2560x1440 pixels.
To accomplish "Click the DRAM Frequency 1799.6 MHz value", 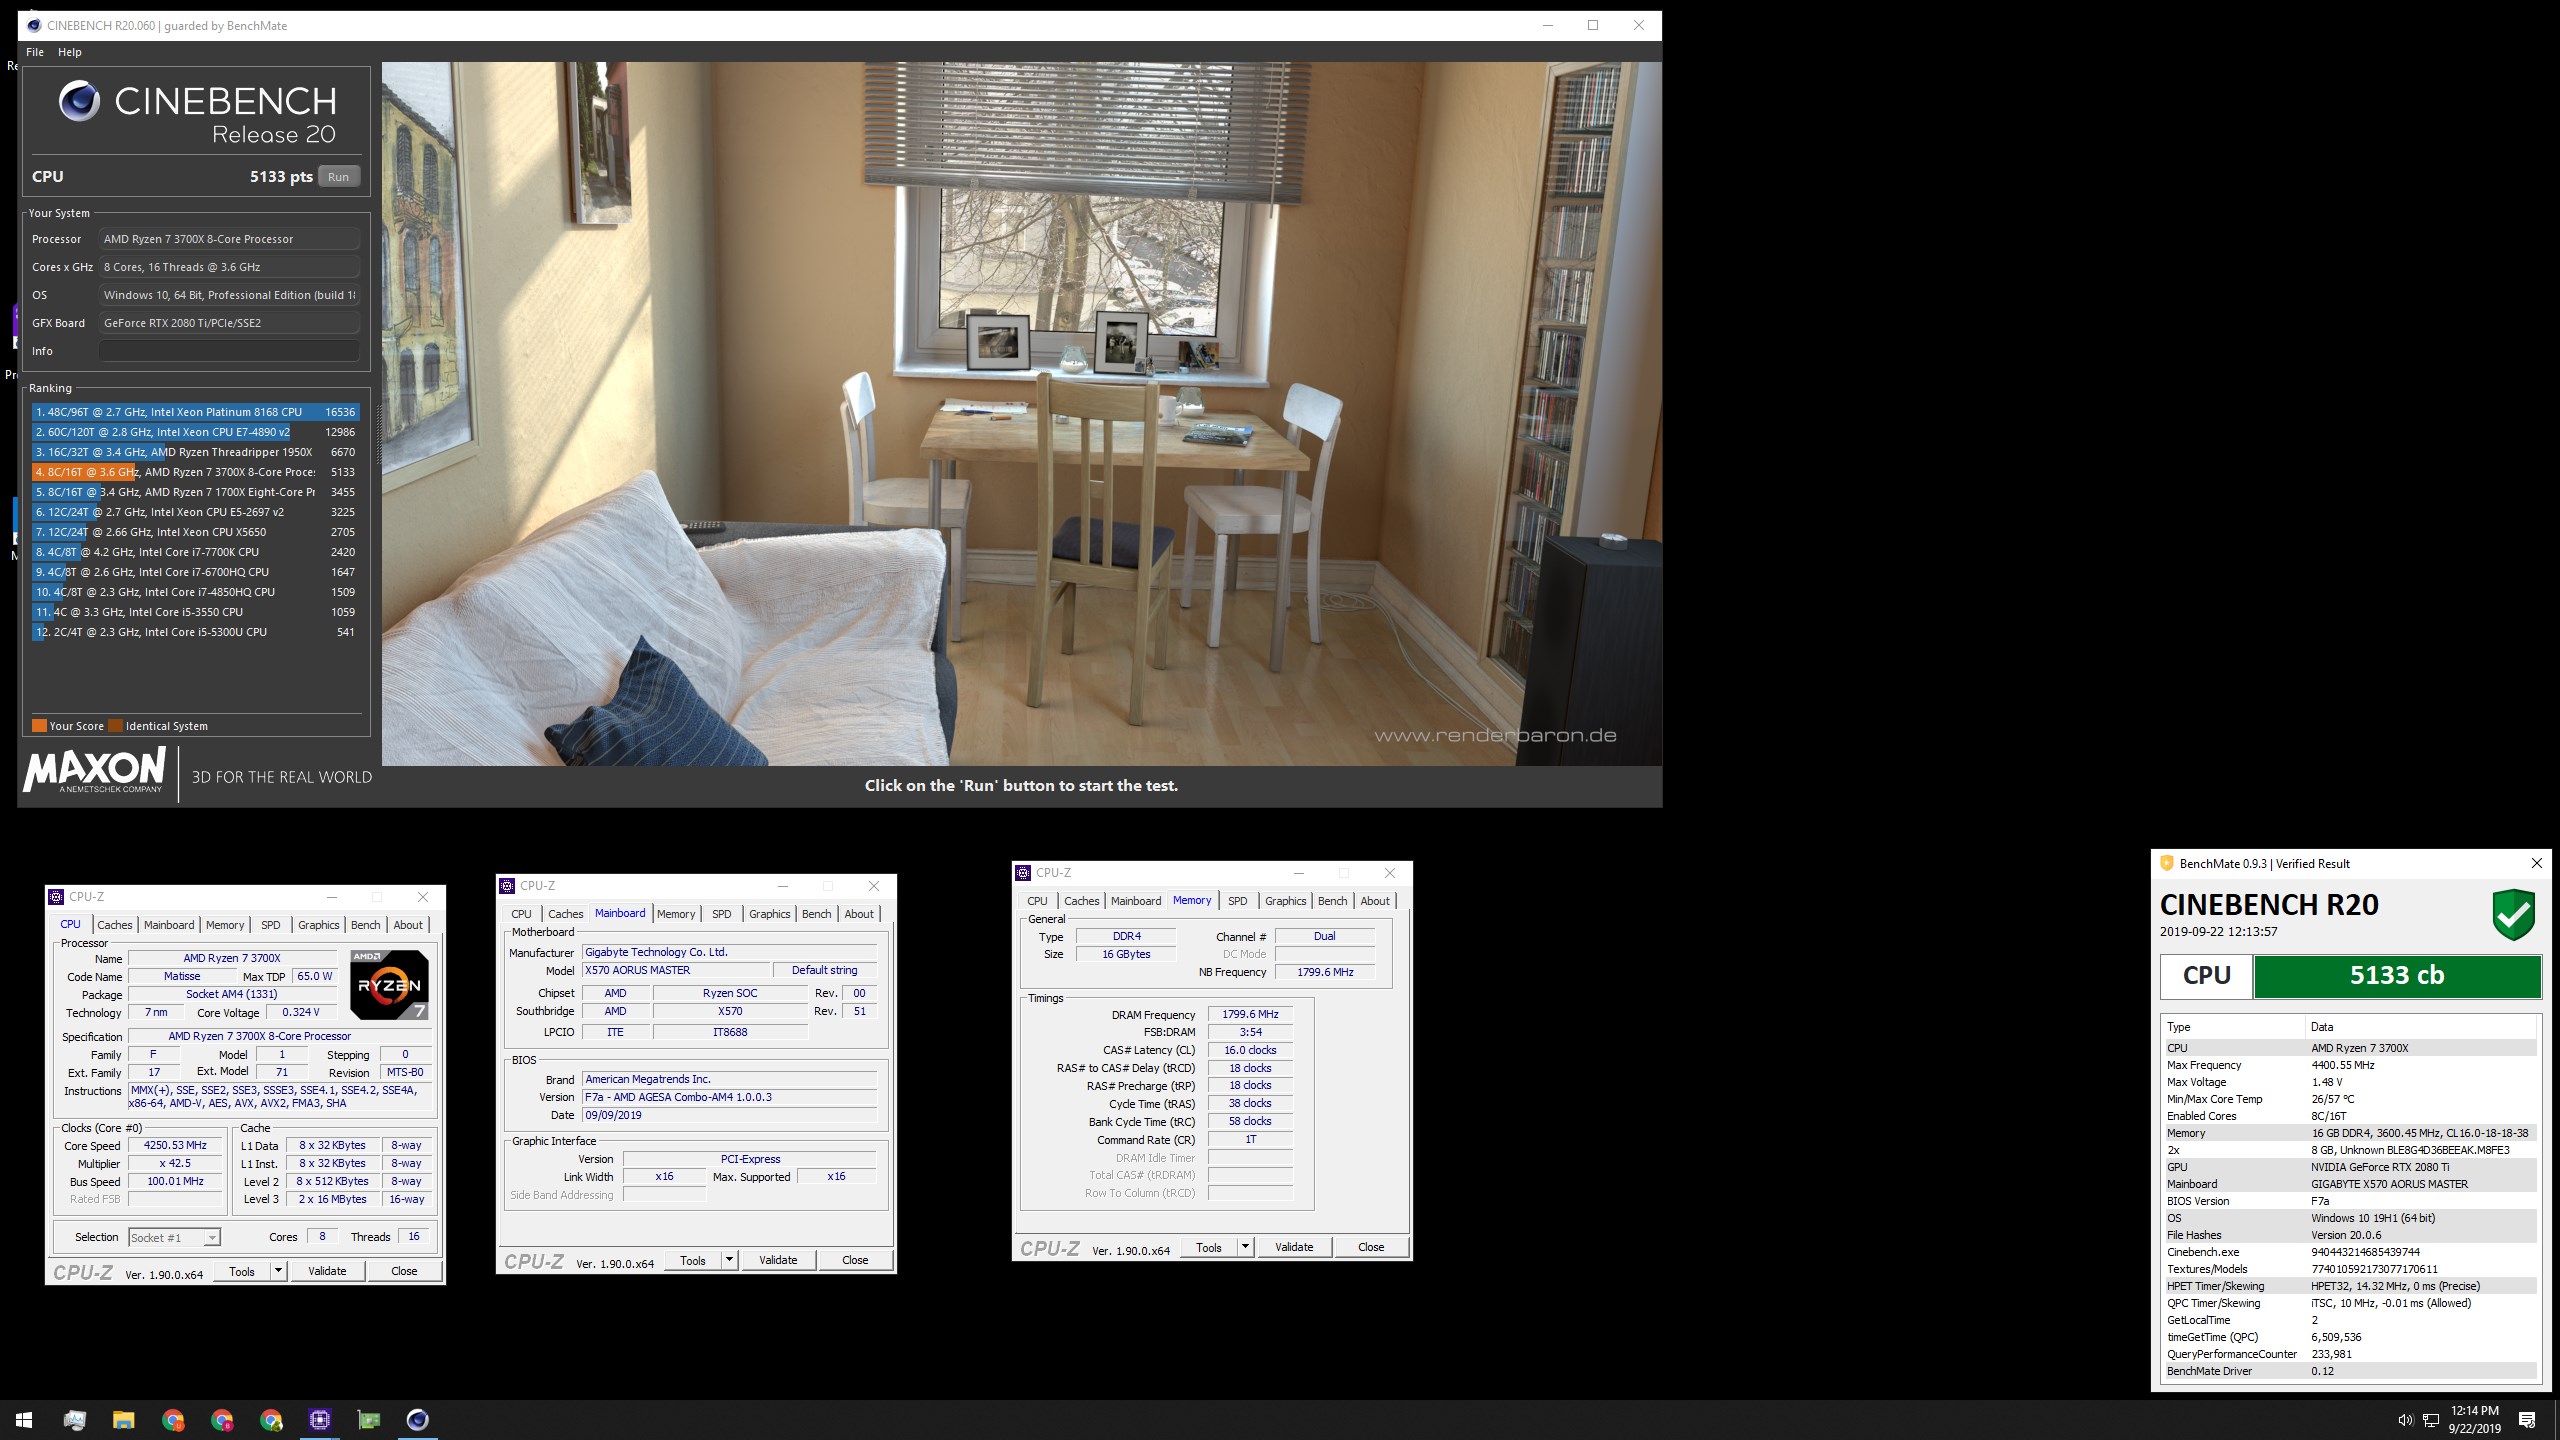I will 1250,1014.
